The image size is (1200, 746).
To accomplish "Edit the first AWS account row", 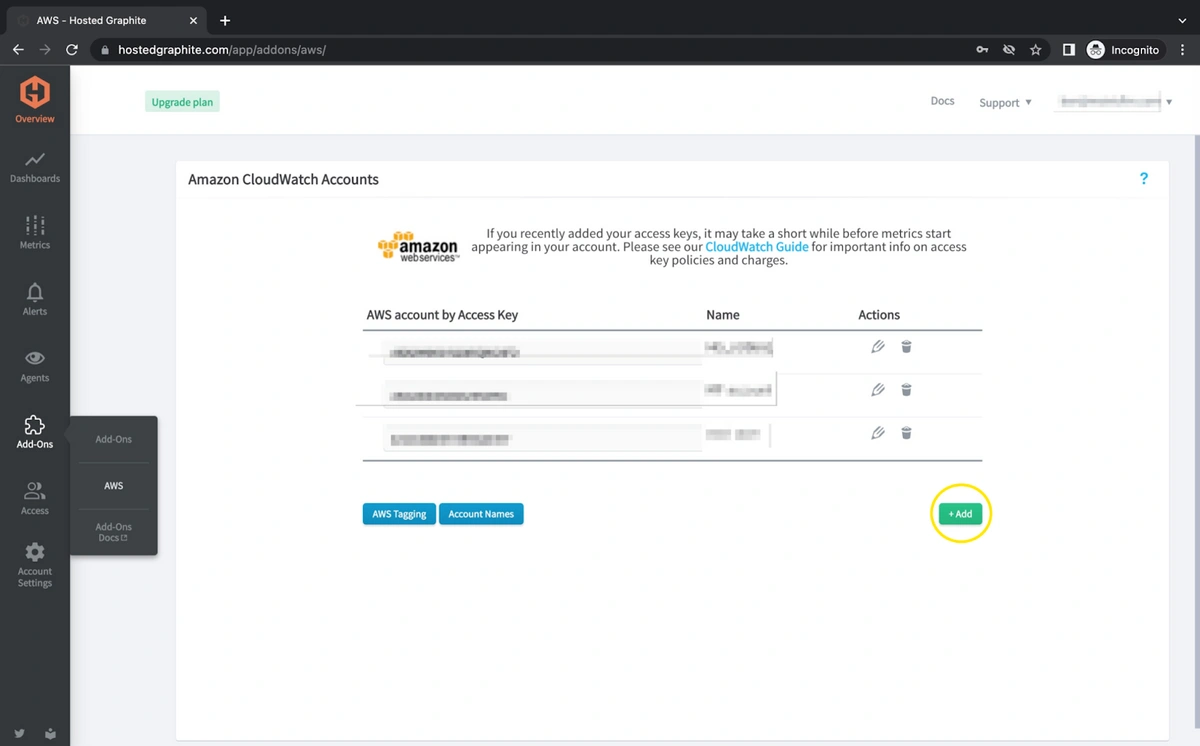I will (x=878, y=347).
